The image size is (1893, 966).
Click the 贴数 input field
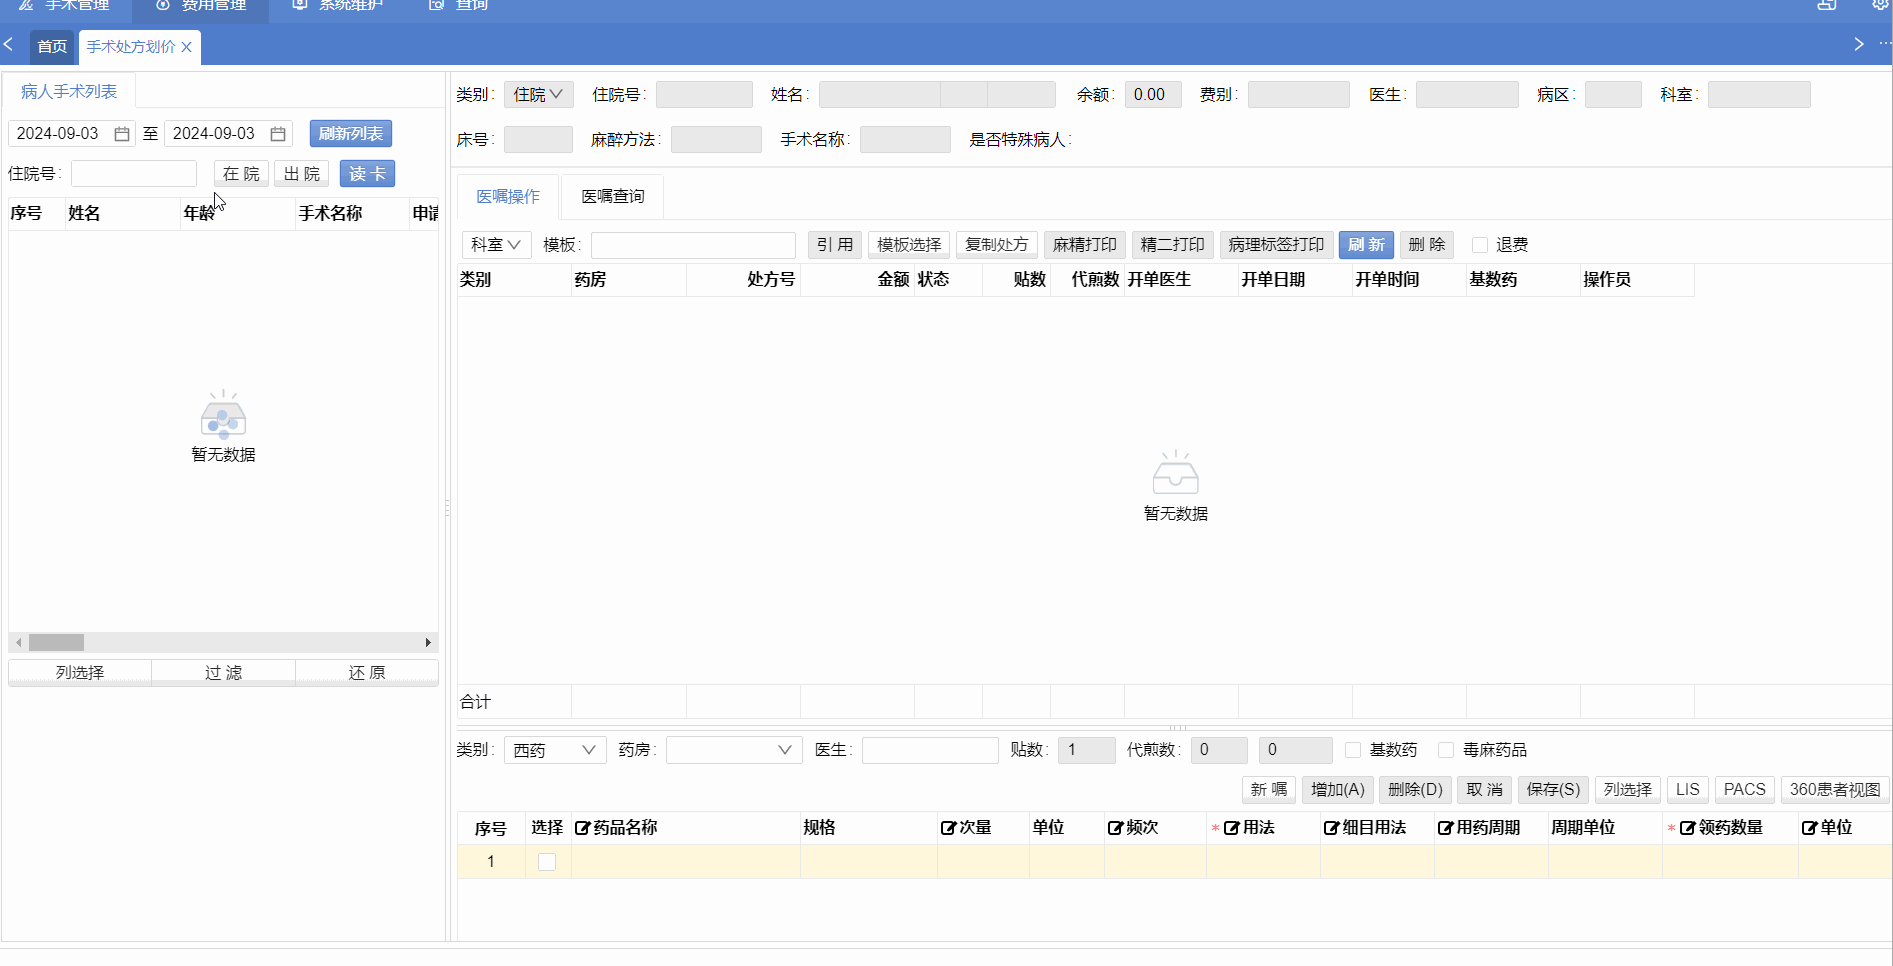[1086, 750]
